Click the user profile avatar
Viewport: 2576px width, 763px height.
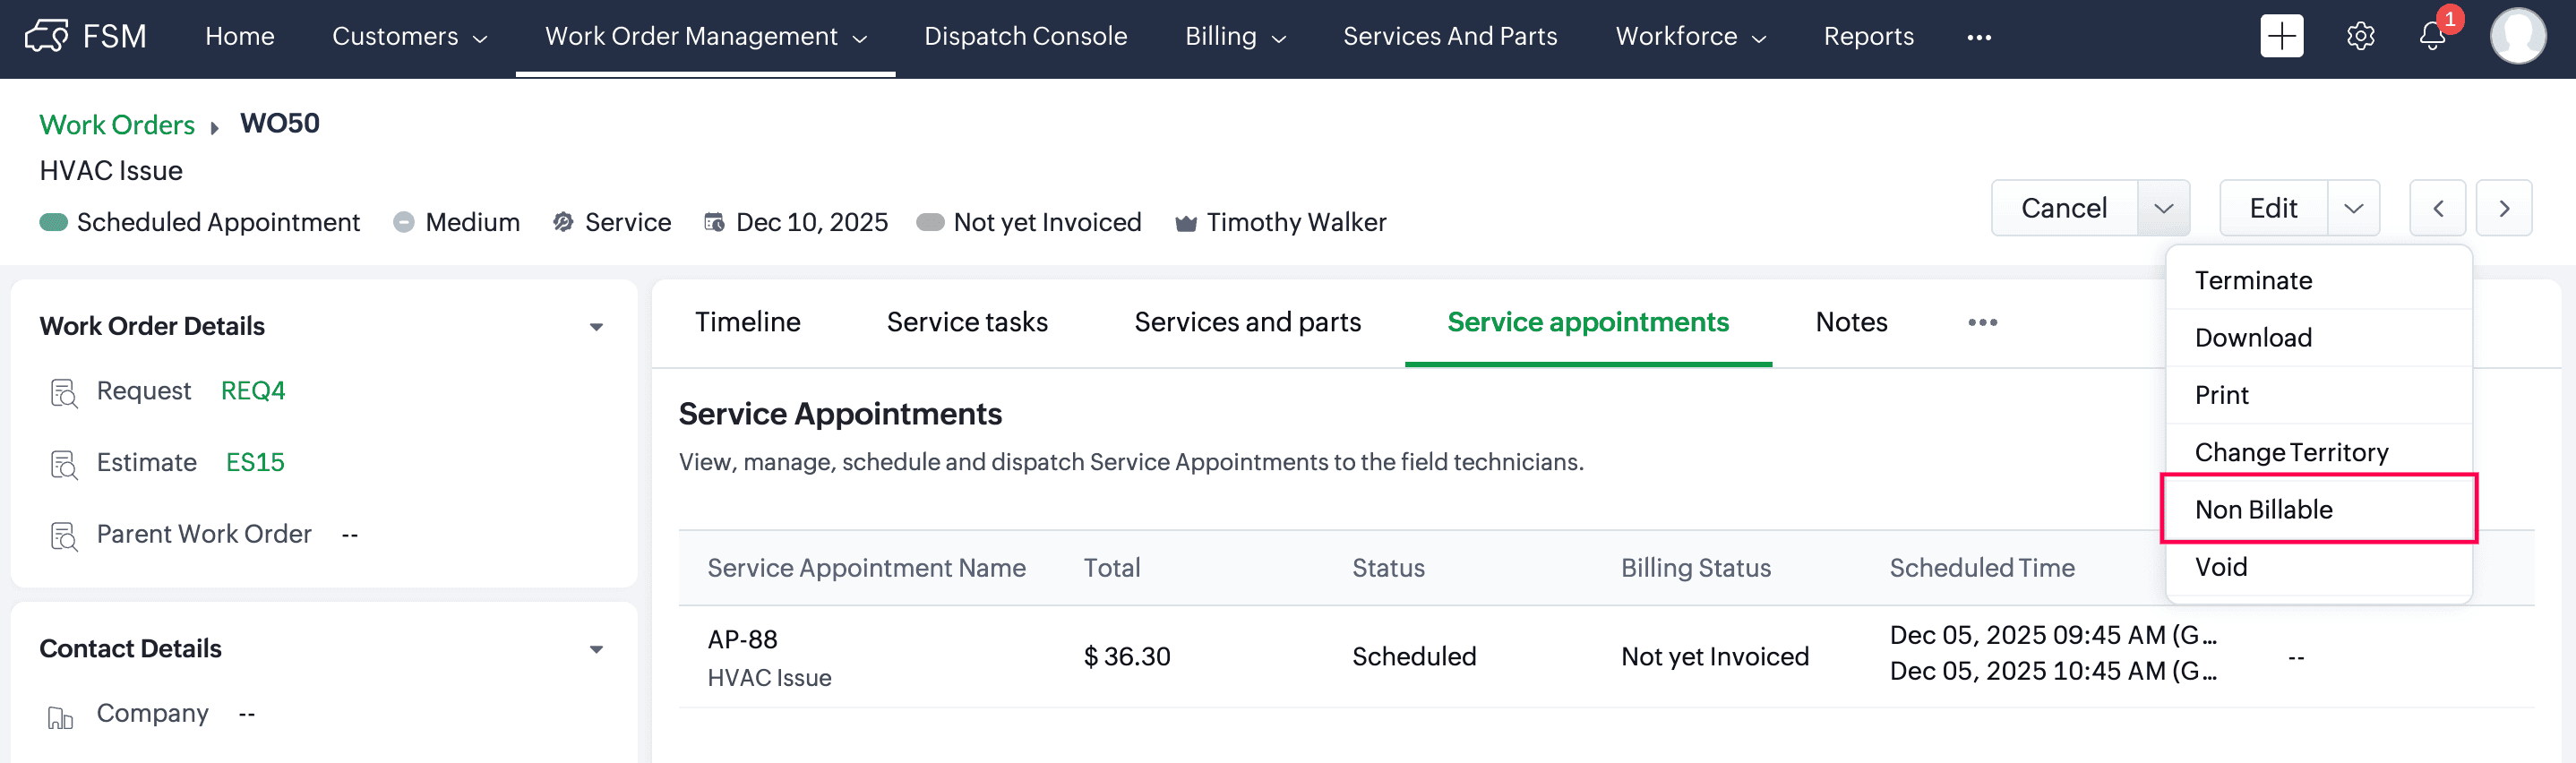2517,36
